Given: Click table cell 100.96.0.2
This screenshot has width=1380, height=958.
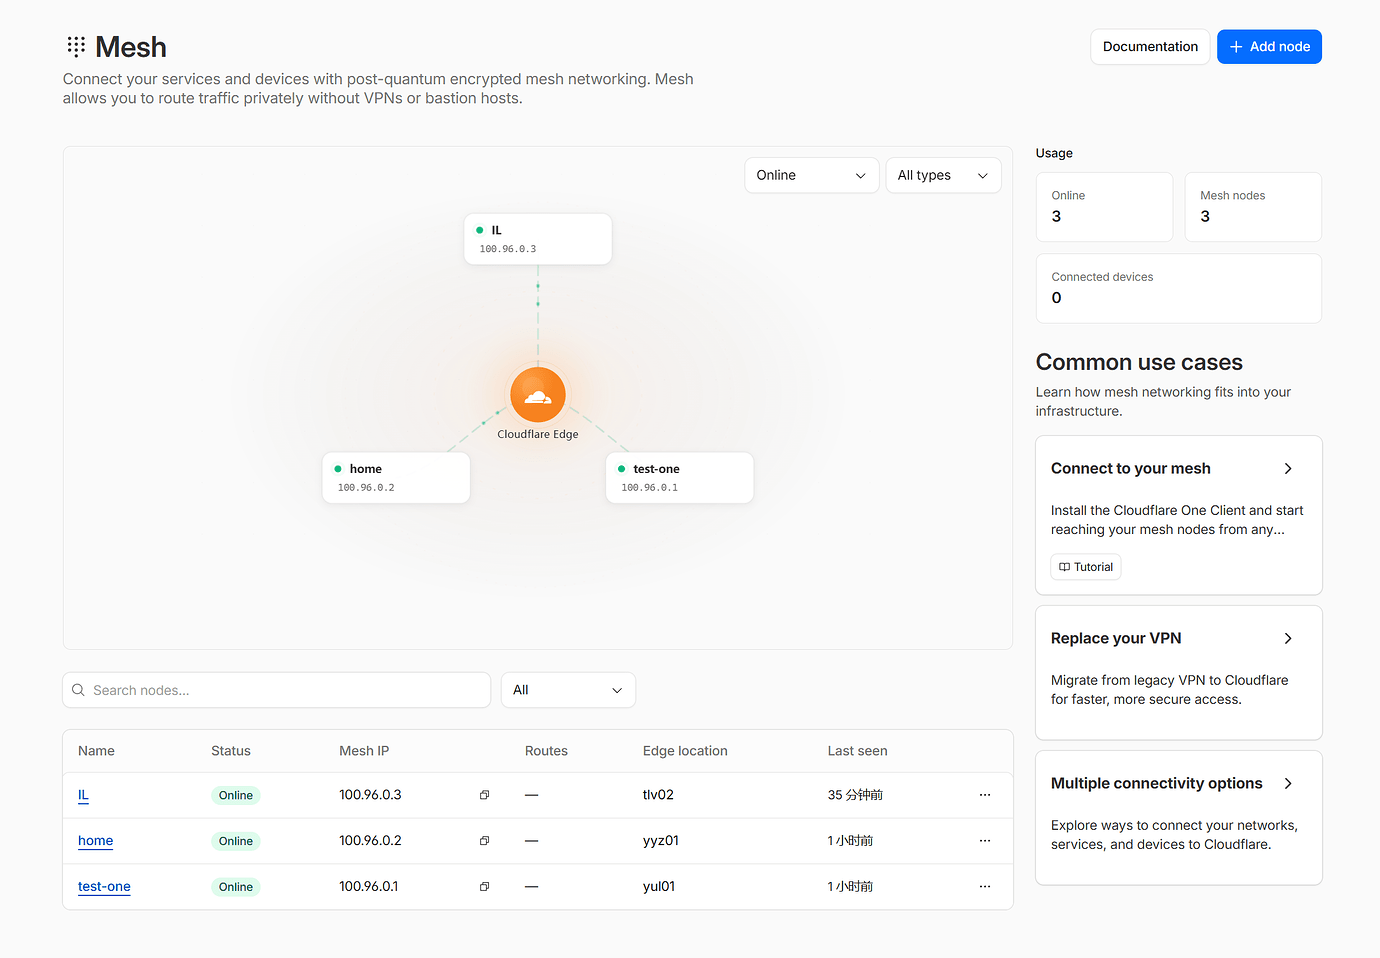Looking at the screenshot, I should click(x=370, y=841).
